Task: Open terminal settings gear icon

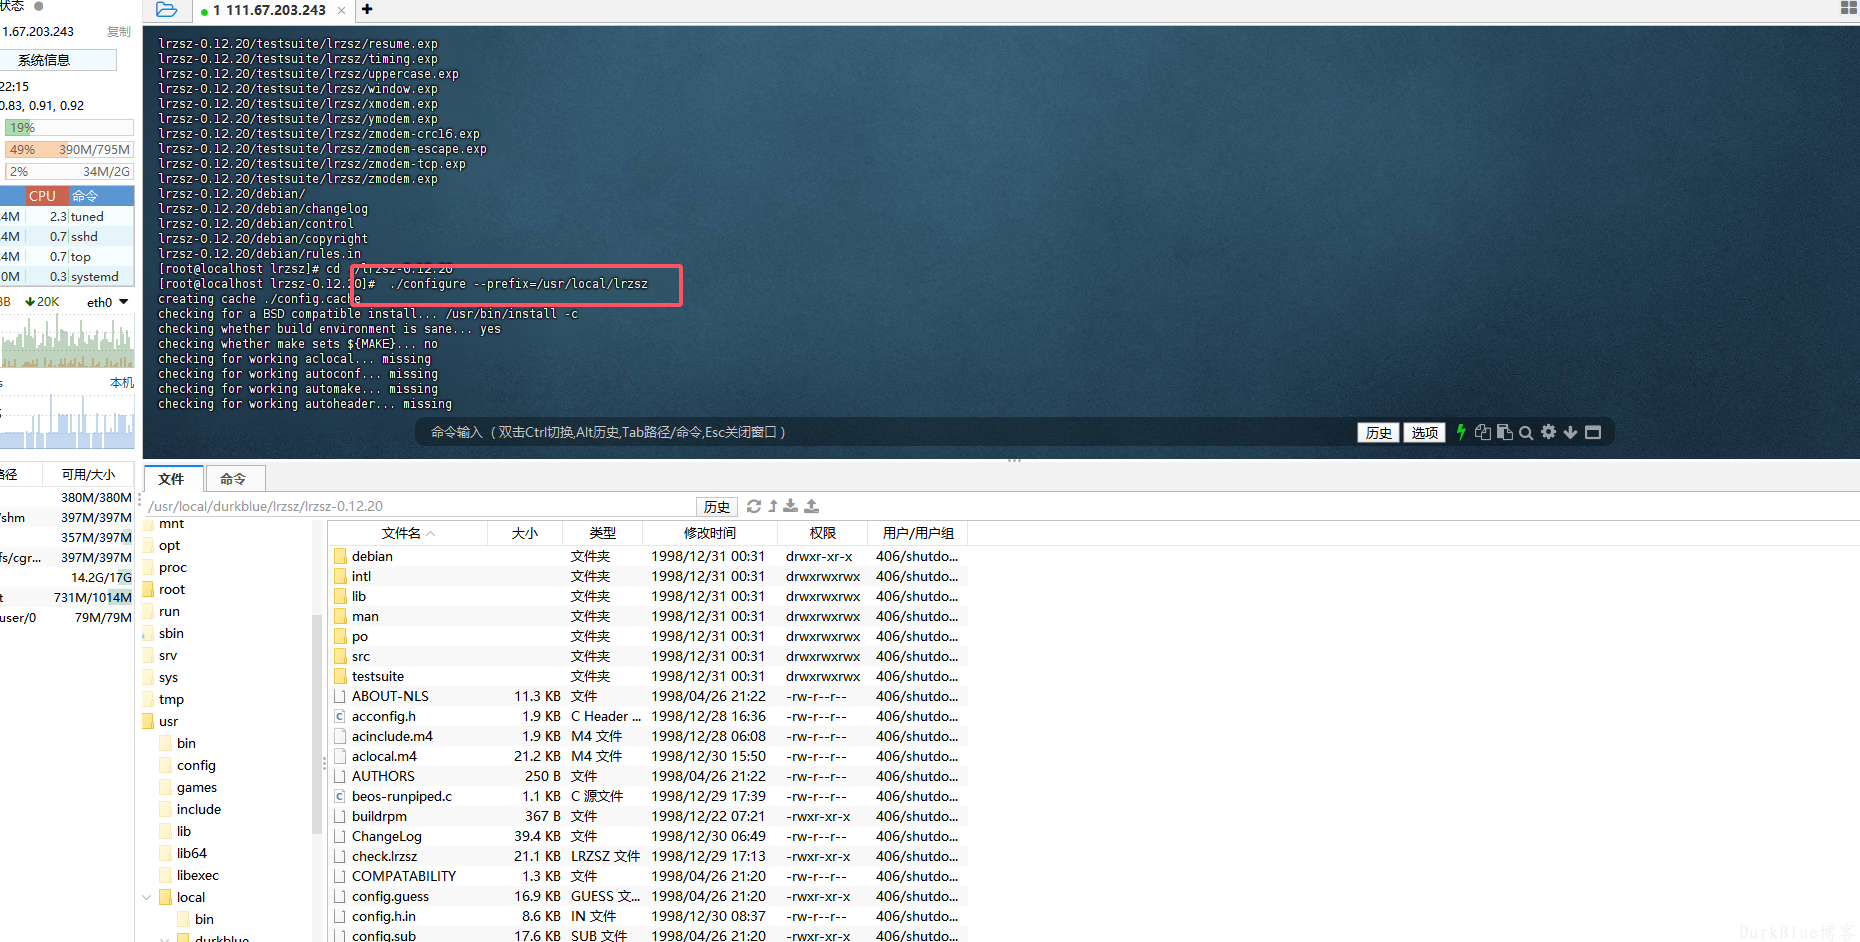Action: (1548, 432)
